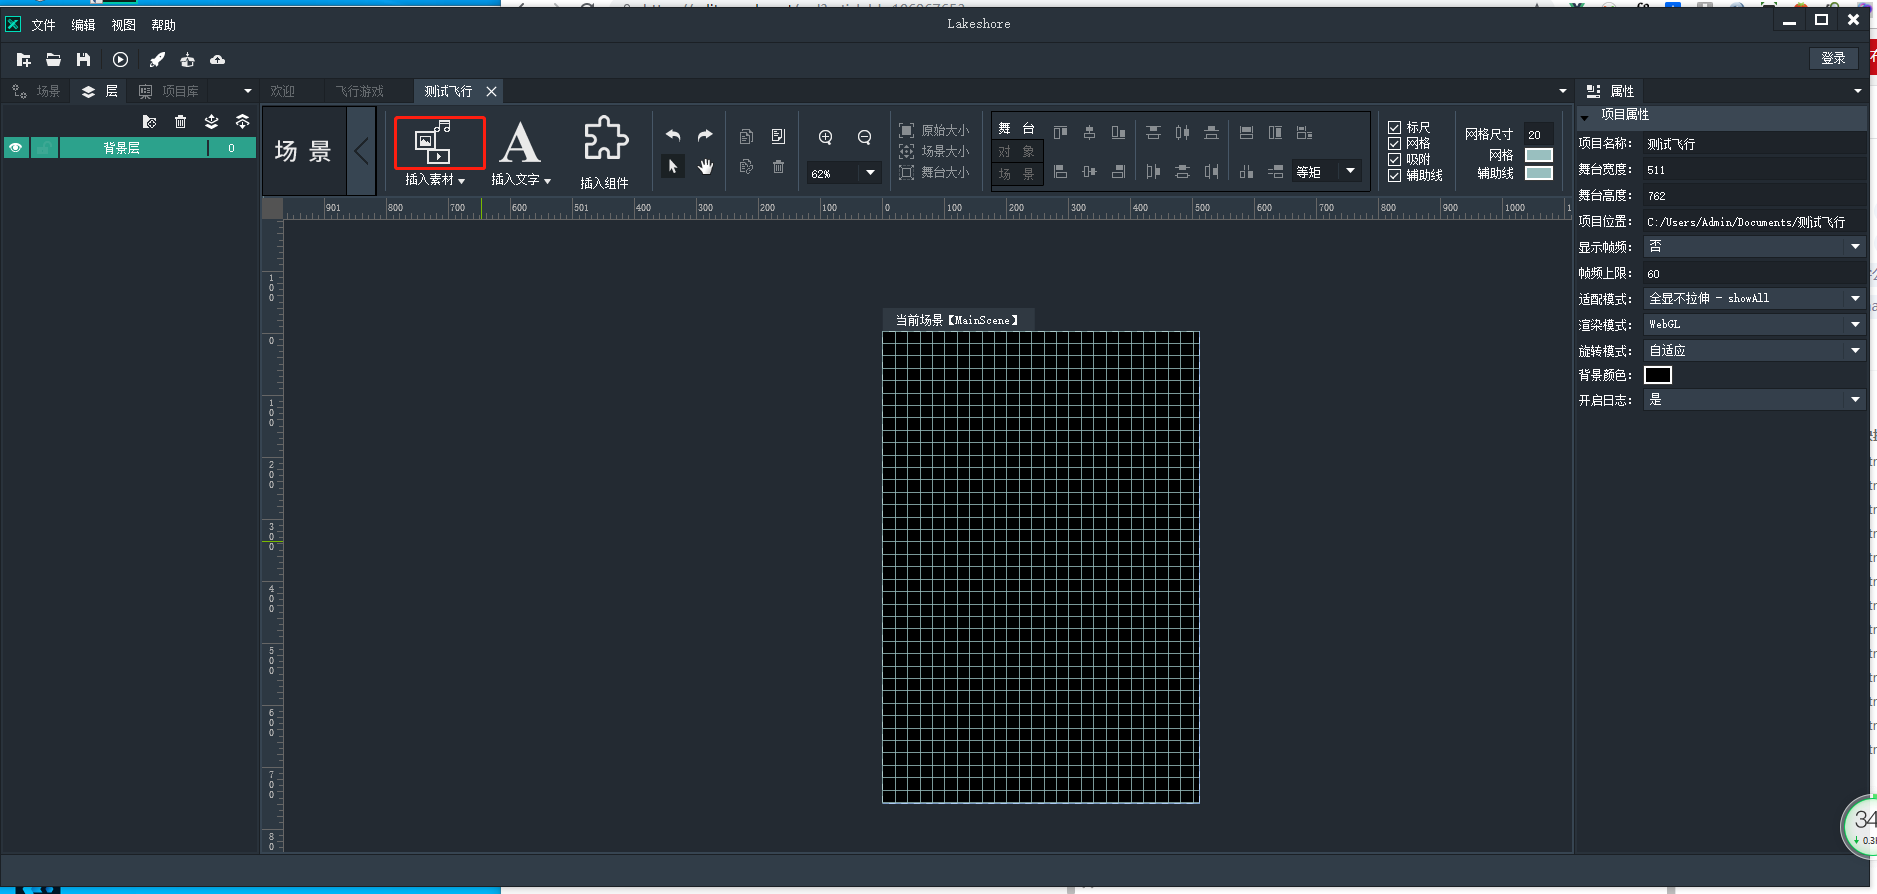This screenshot has width=1877, height=894.
Task: Click the toolbar trash delete icon
Action: click(x=778, y=166)
